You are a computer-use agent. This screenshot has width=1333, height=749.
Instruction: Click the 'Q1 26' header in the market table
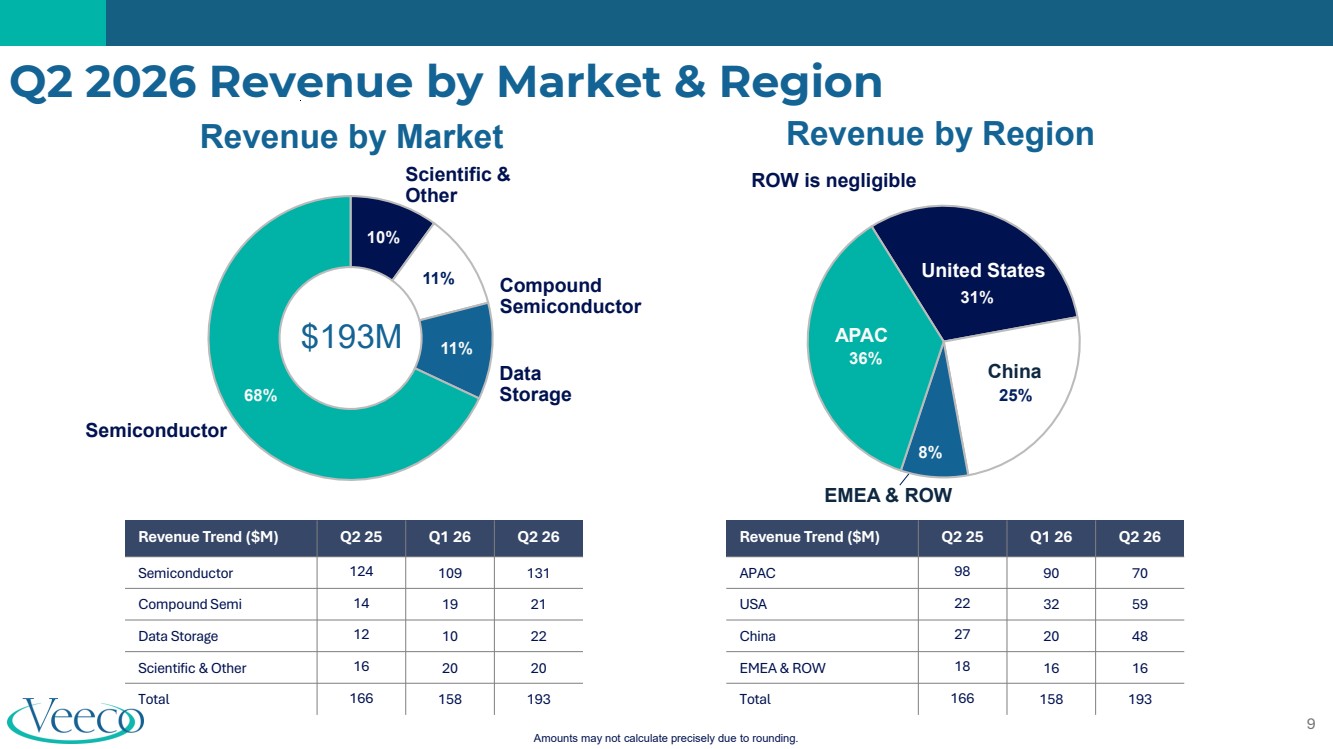pyautogui.click(x=450, y=538)
